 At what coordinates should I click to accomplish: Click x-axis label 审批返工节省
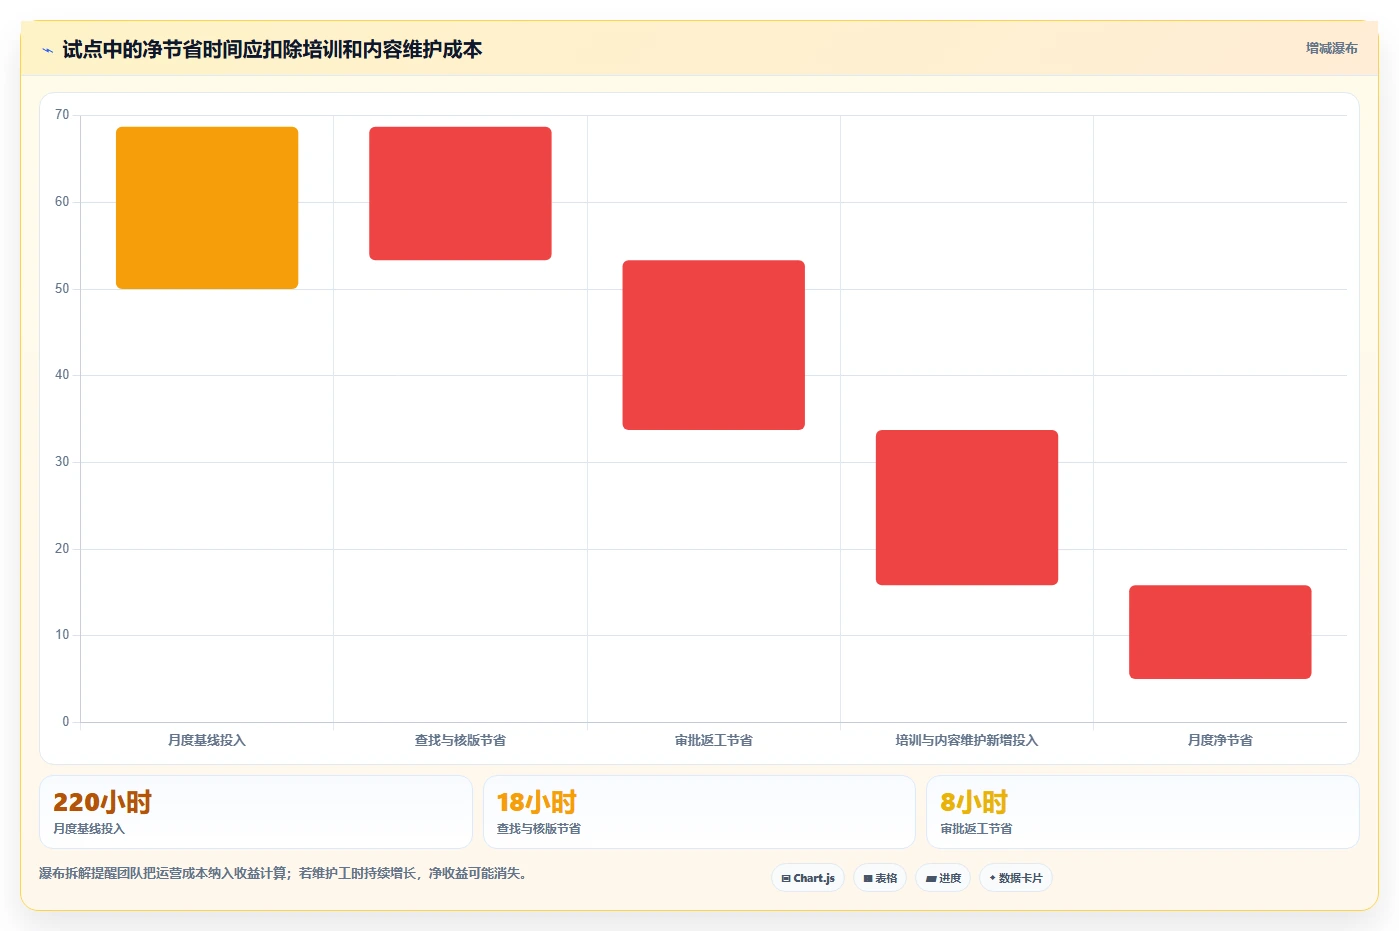(714, 740)
